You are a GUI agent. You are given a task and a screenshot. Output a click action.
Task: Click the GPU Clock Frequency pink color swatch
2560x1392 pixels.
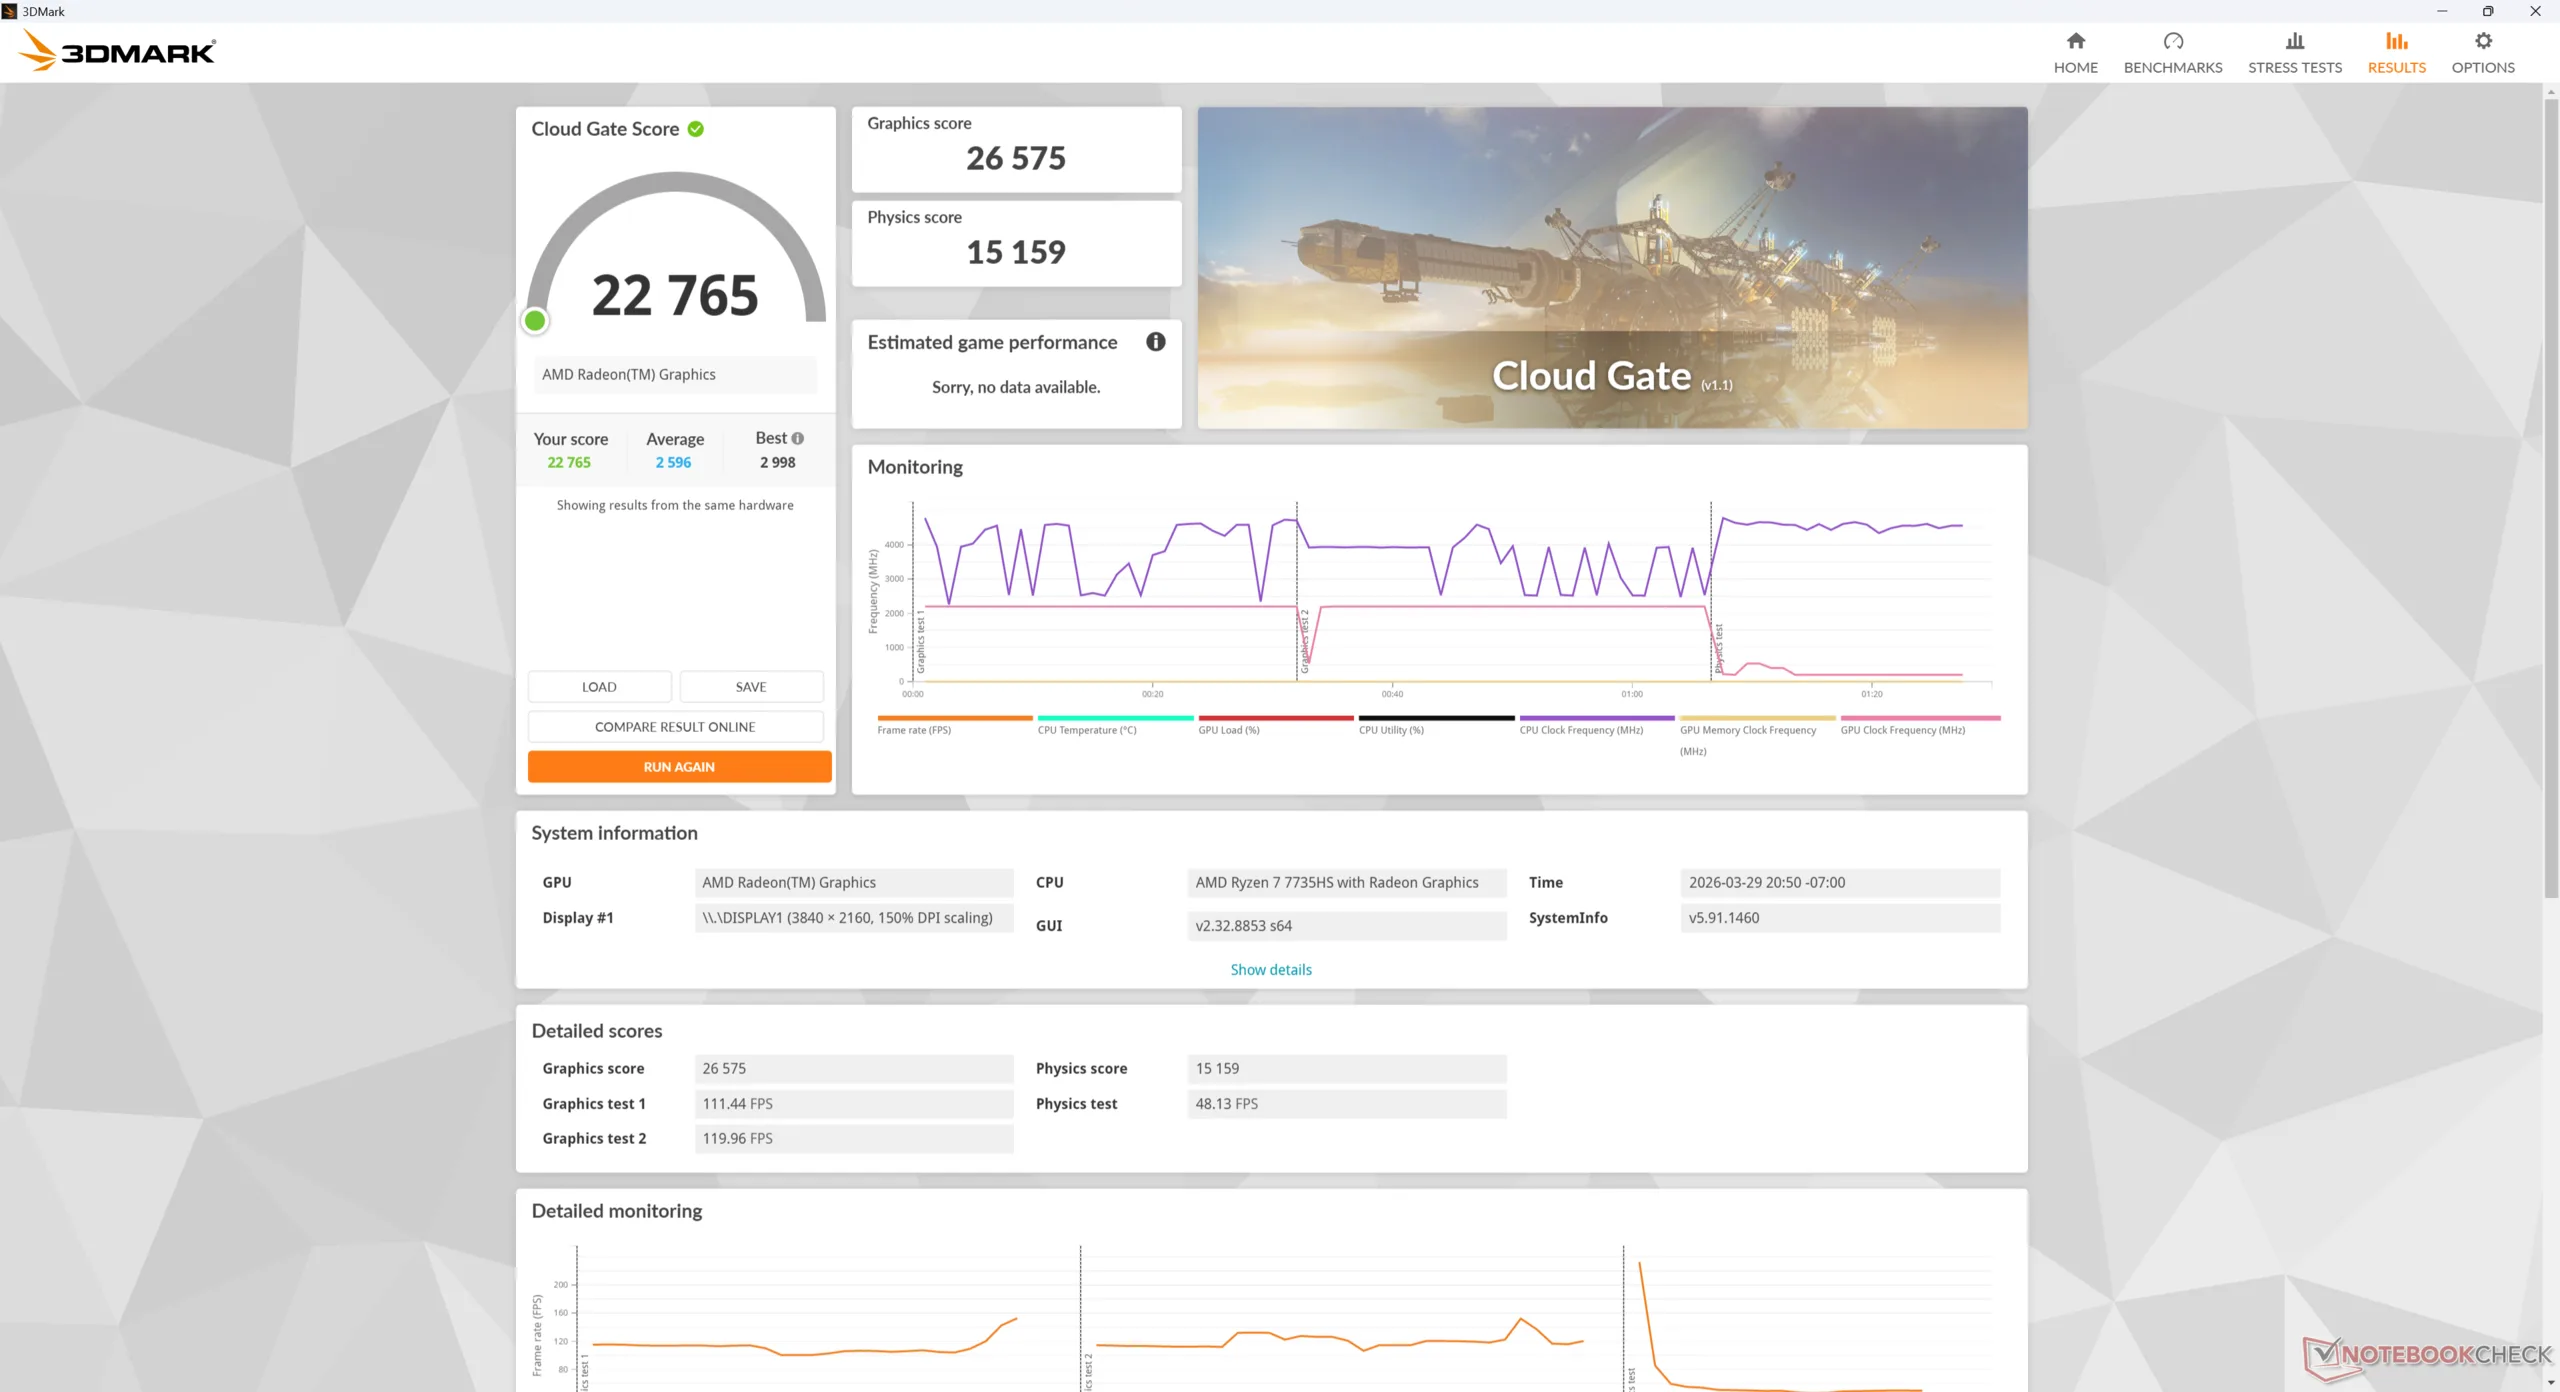coord(1919,718)
